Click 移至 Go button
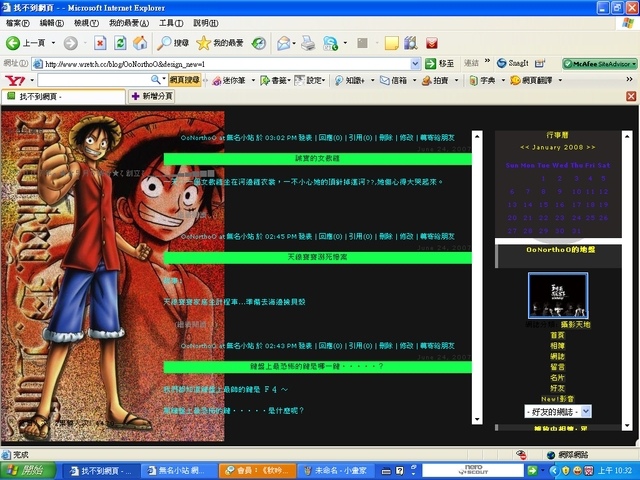This screenshot has height=480, width=640. click(x=440, y=63)
